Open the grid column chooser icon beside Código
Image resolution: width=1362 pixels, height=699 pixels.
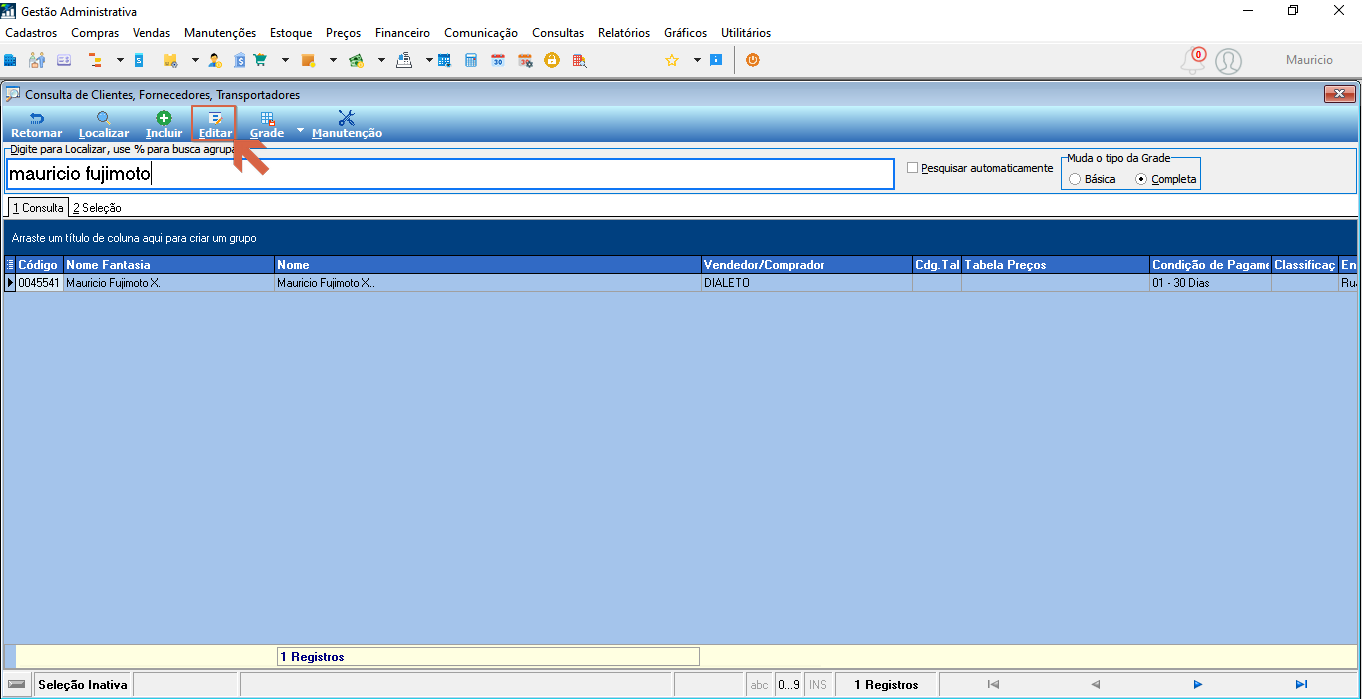click(11, 265)
